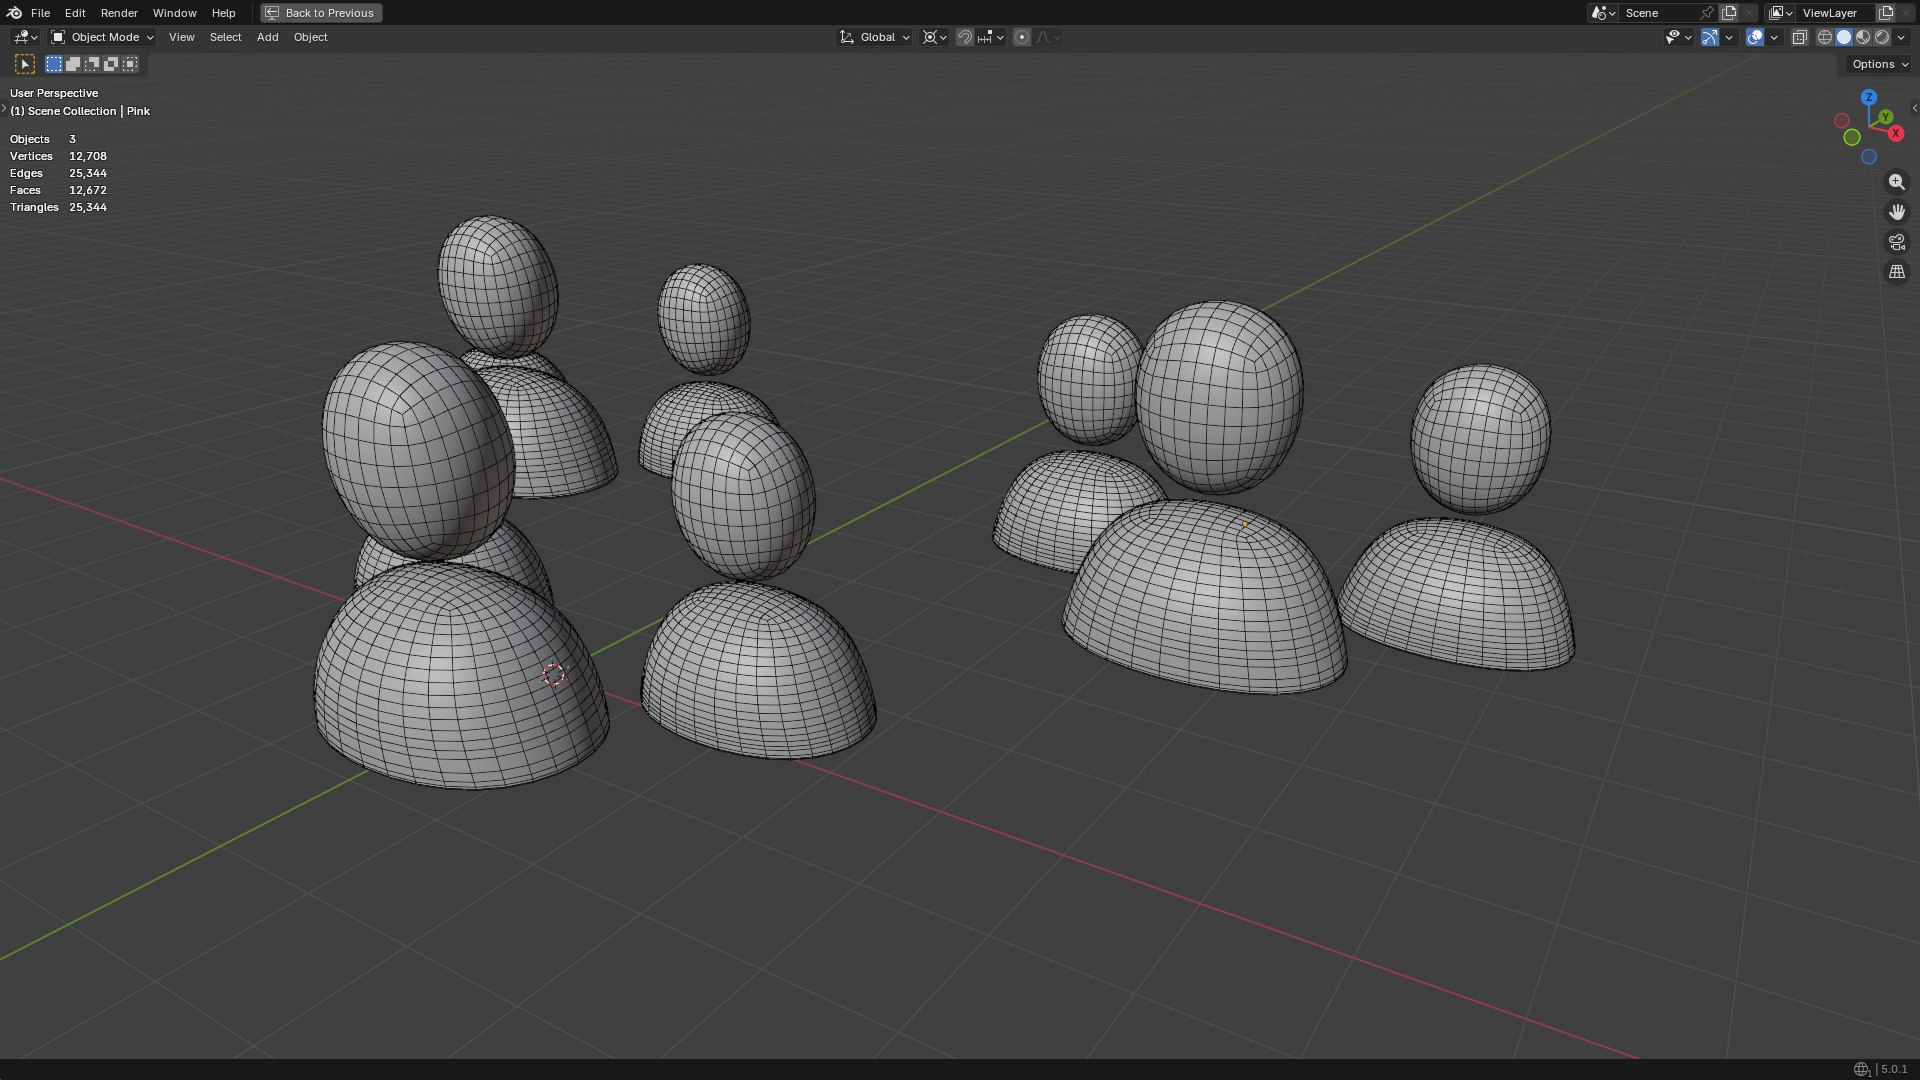This screenshot has height=1080, width=1920.
Task: Switch to wireframe viewport shading
Action: (x=1824, y=37)
